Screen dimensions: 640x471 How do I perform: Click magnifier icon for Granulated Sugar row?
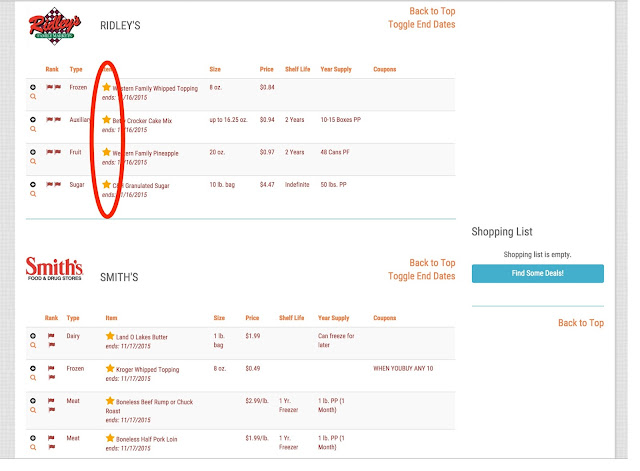coord(33,194)
